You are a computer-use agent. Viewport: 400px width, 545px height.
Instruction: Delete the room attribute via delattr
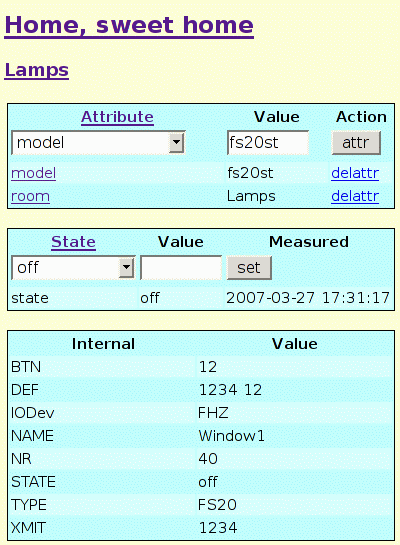click(x=355, y=196)
